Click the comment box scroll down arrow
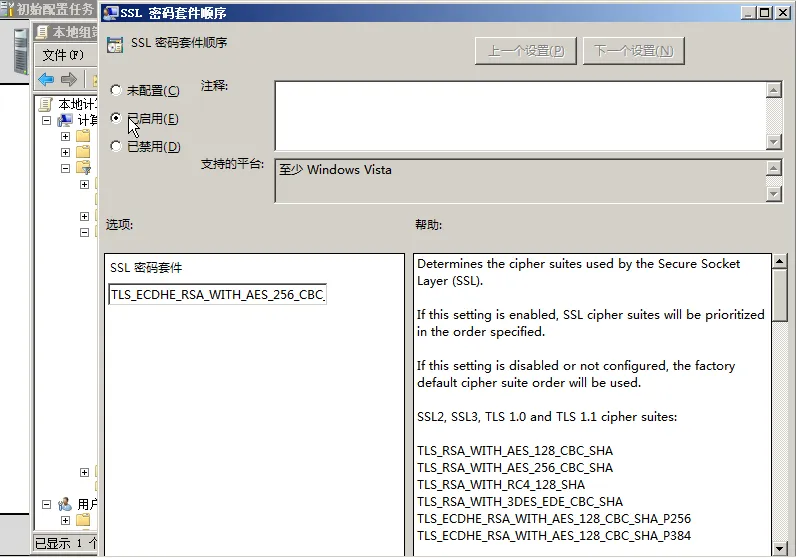 pos(774,142)
